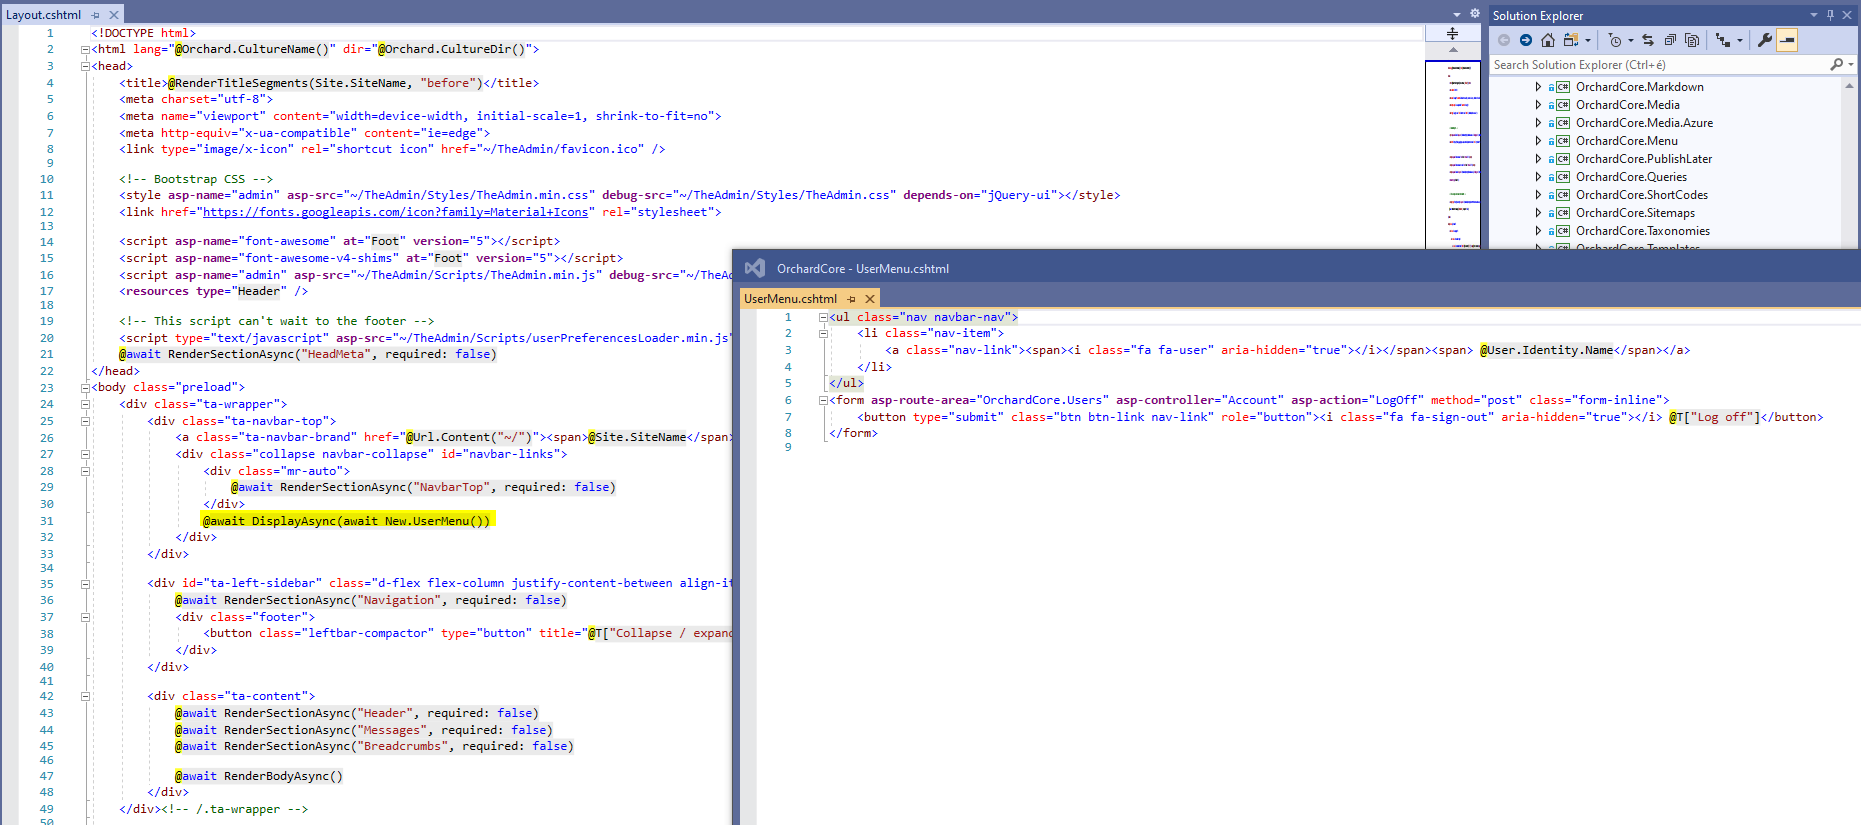The image size is (1861, 825).
Task: Select OrchardCore.Media.Azure project
Action: [1644, 123]
